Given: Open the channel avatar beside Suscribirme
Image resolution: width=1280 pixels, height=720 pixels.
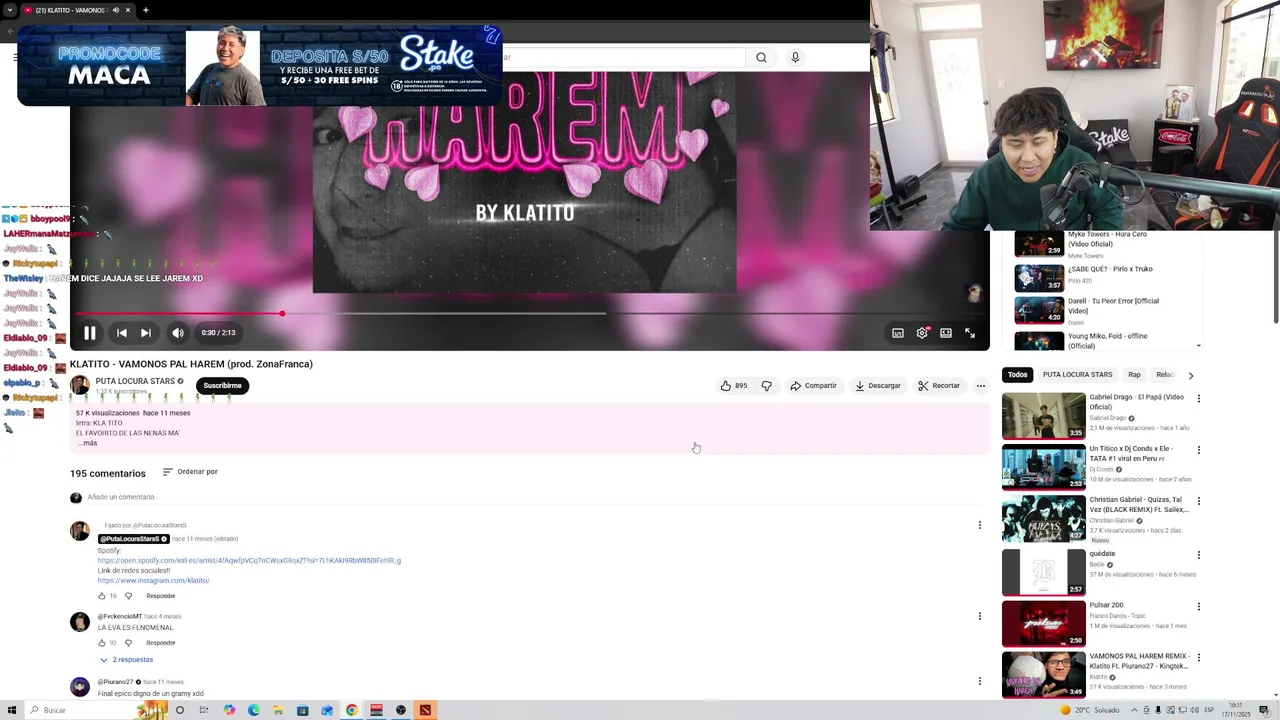Looking at the screenshot, I should 80,385.
